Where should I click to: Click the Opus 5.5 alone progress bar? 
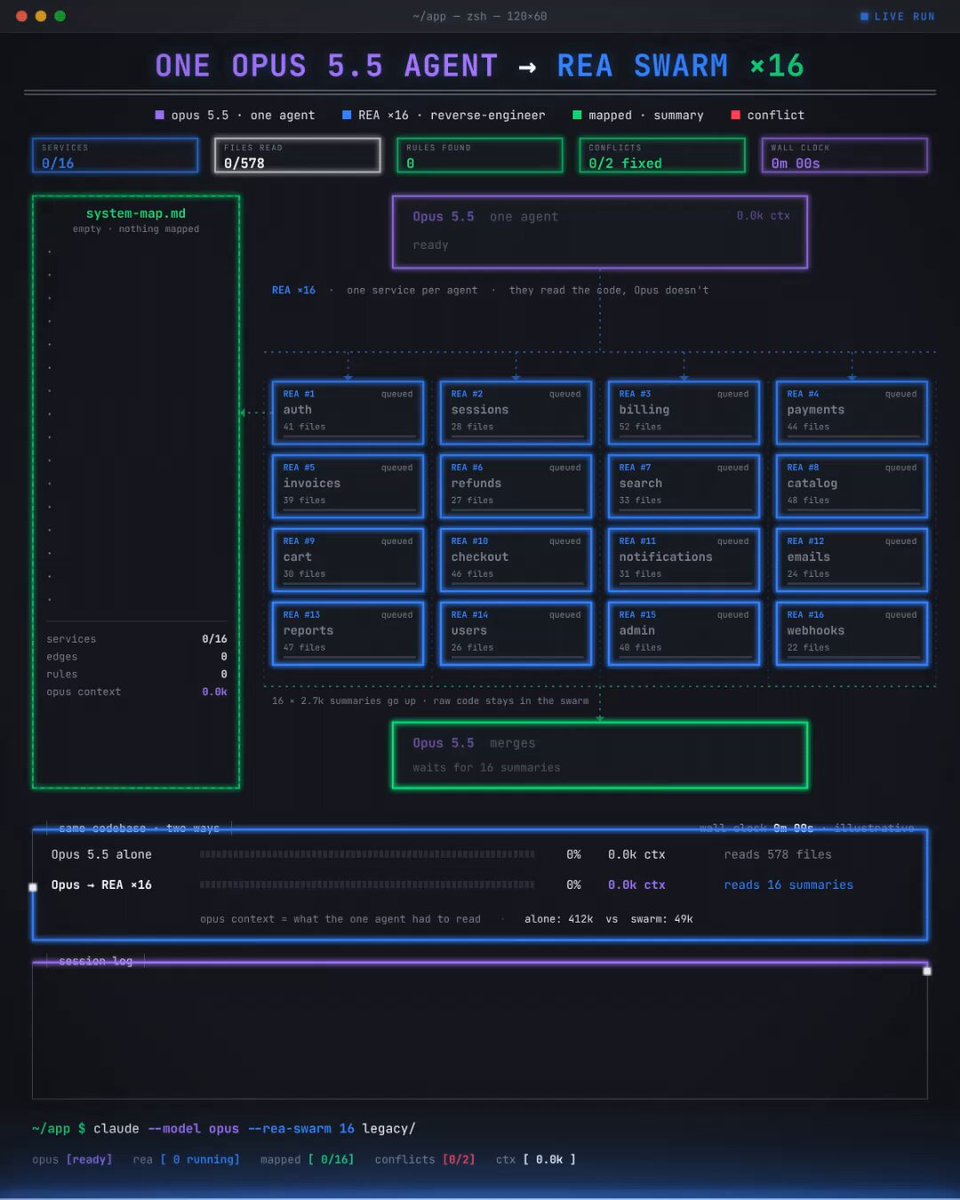(x=367, y=855)
